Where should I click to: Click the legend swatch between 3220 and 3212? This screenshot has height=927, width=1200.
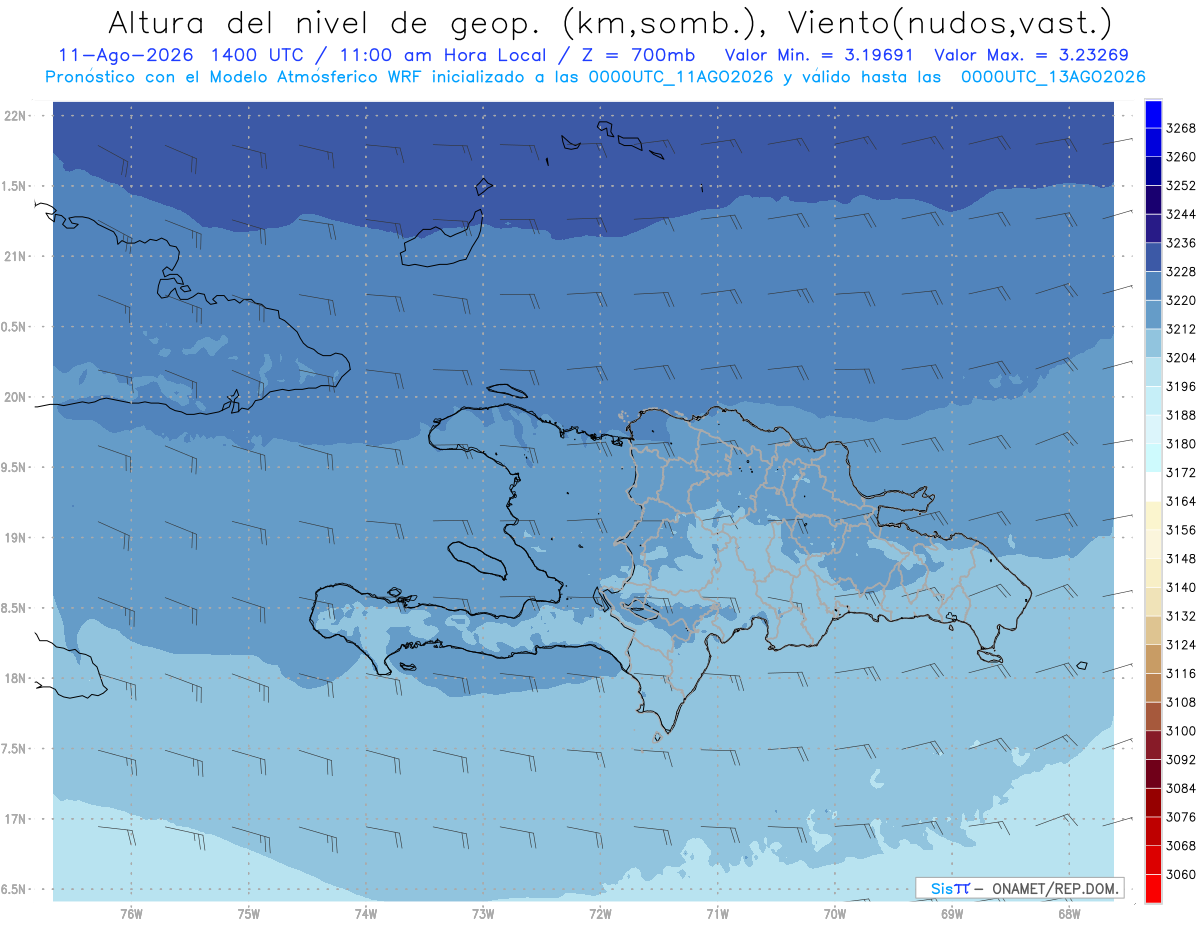tap(1153, 315)
